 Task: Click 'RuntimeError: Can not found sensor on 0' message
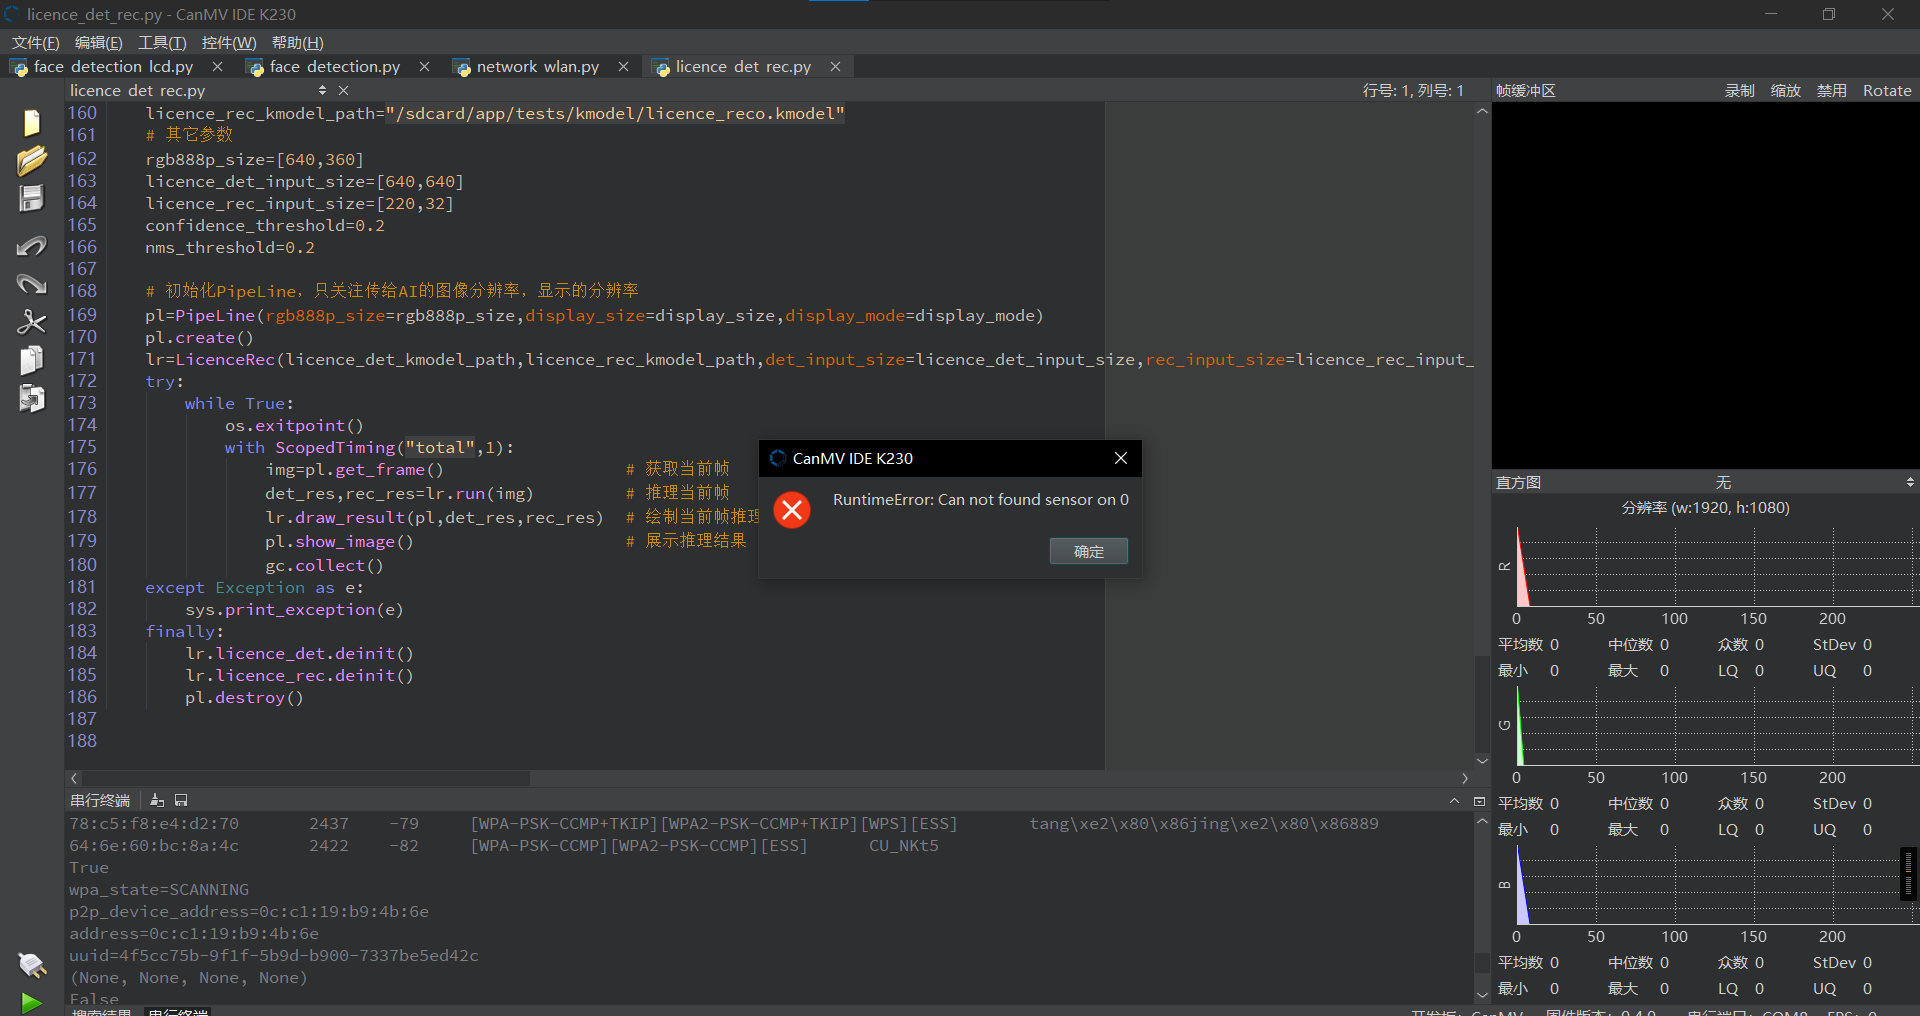click(x=981, y=499)
